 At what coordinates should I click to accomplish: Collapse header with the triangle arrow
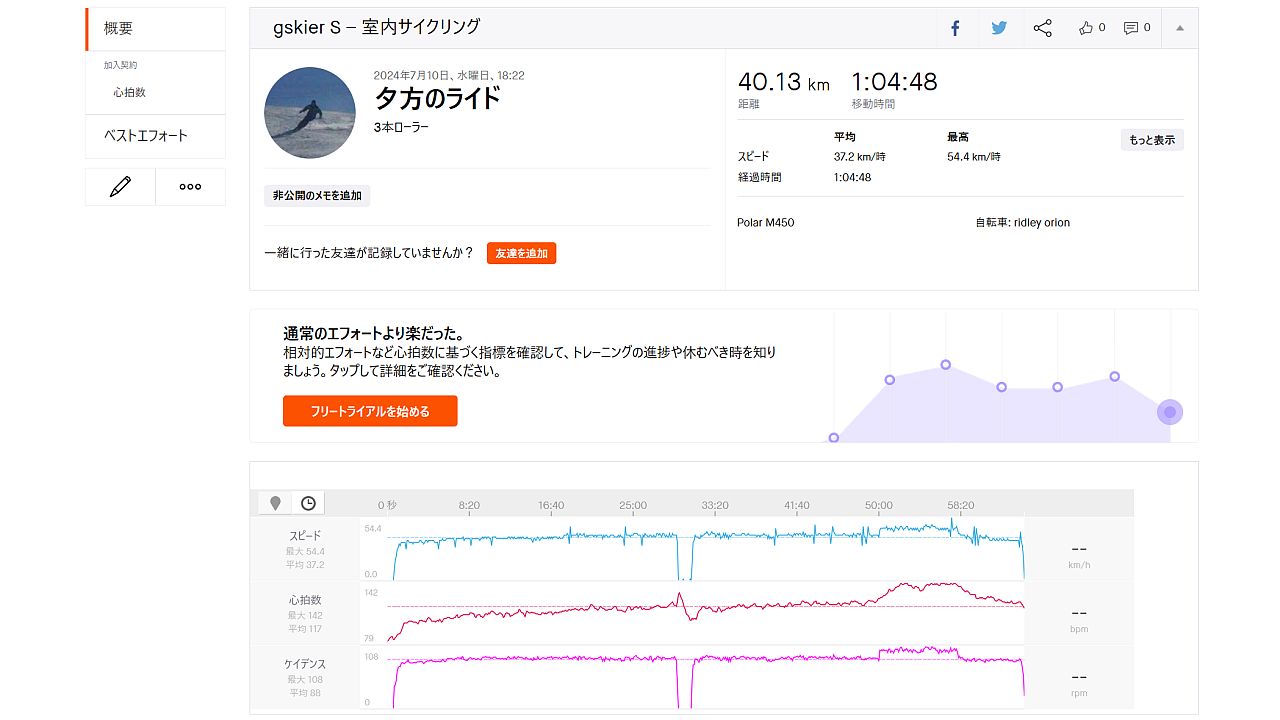[x=1180, y=28]
